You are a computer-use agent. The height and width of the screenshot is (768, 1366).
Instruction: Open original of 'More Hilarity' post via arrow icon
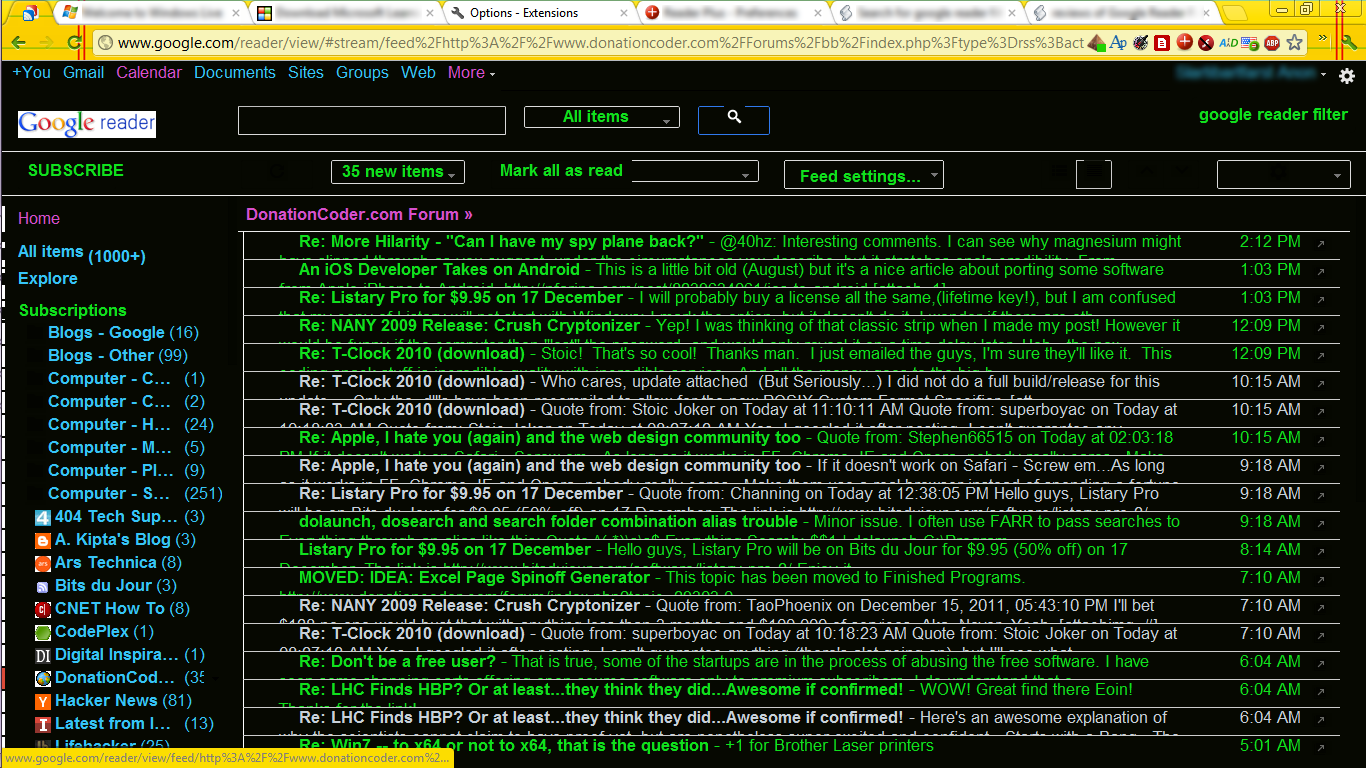[1320, 244]
